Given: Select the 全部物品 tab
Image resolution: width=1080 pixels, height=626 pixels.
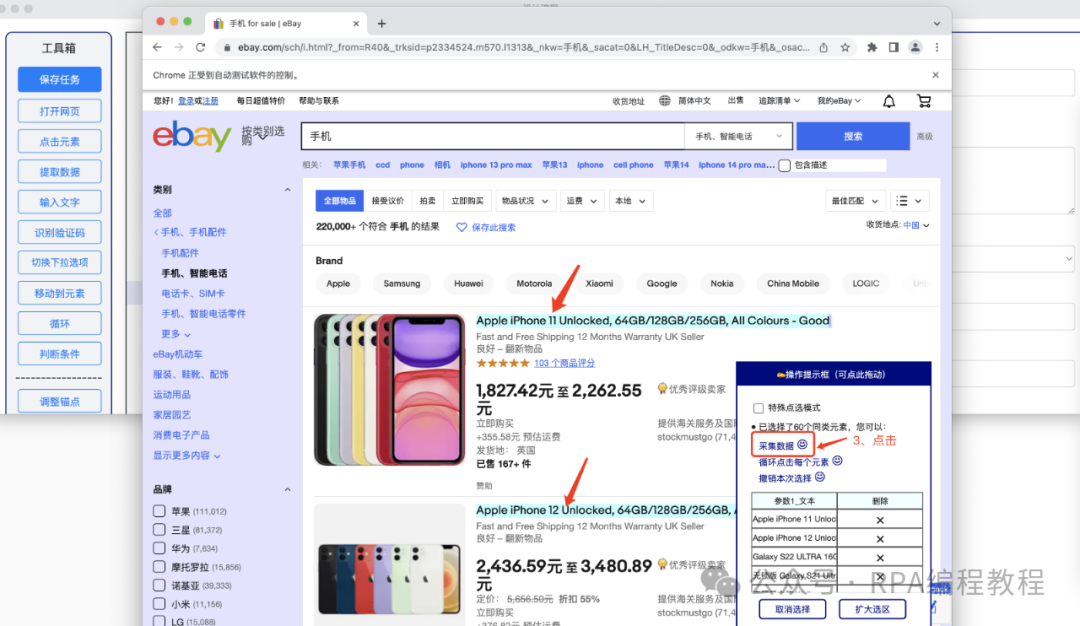Looking at the screenshot, I should pyautogui.click(x=340, y=201).
